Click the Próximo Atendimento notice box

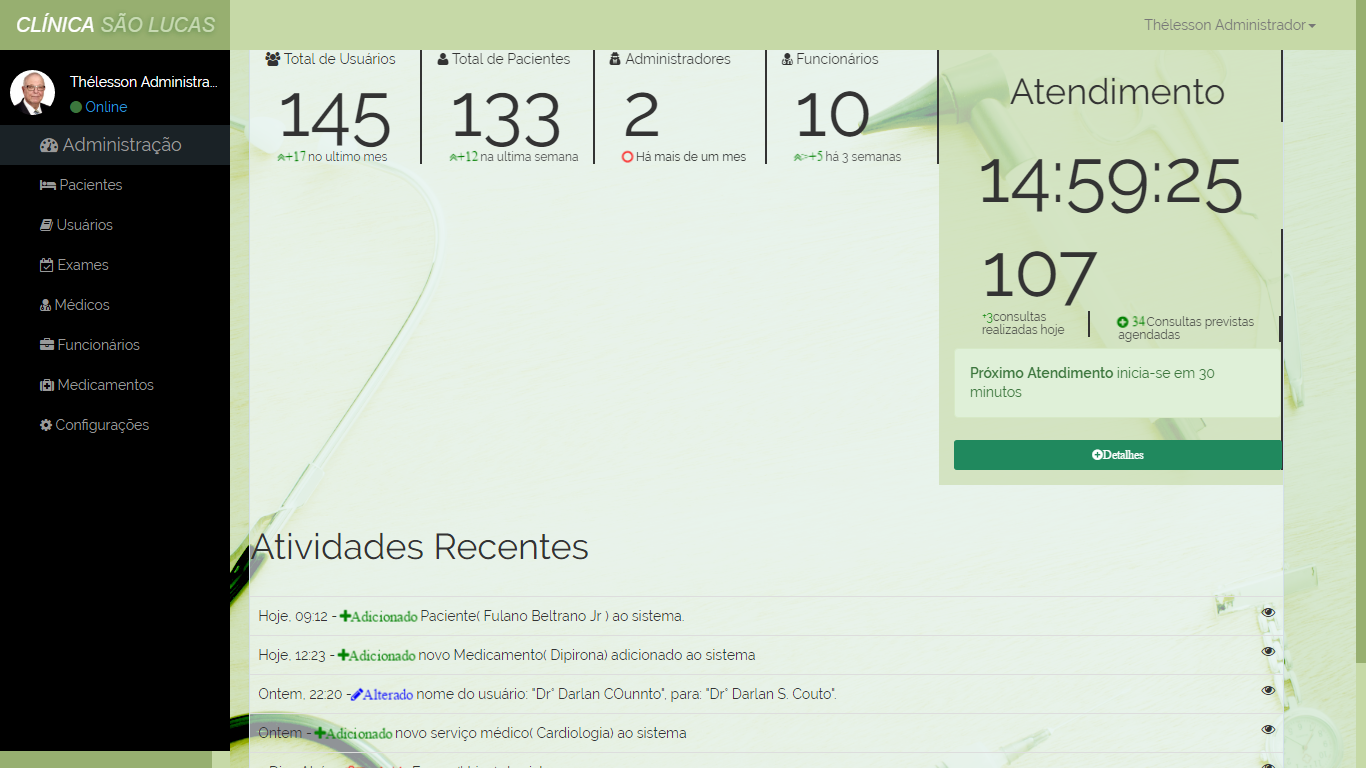[1118, 383]
